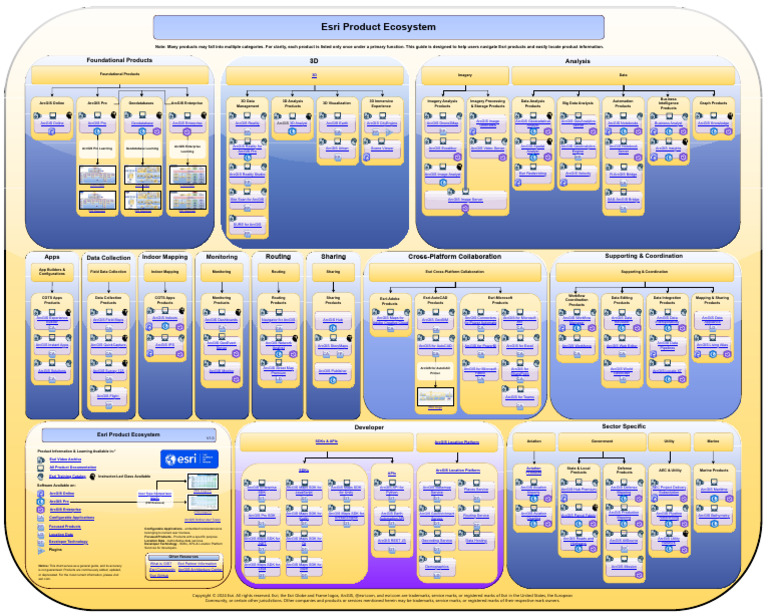
Task: Open the ArcGIS StreetMap Premium link
Action: 278,370
